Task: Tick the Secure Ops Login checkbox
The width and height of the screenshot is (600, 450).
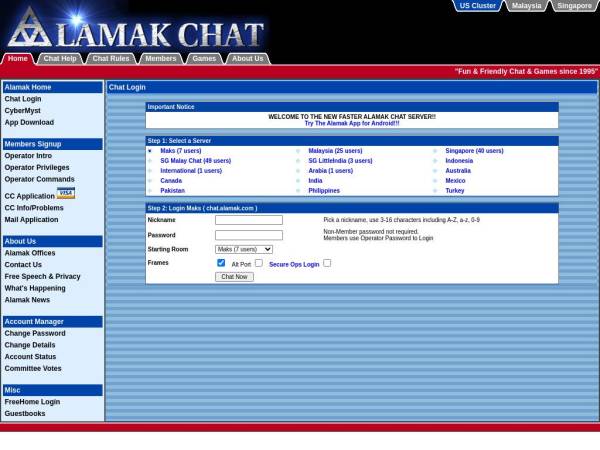Action: coord(327,263)
